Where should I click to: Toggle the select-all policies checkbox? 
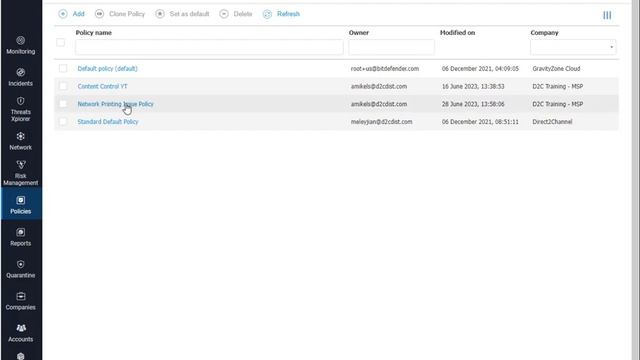[60, 42]
